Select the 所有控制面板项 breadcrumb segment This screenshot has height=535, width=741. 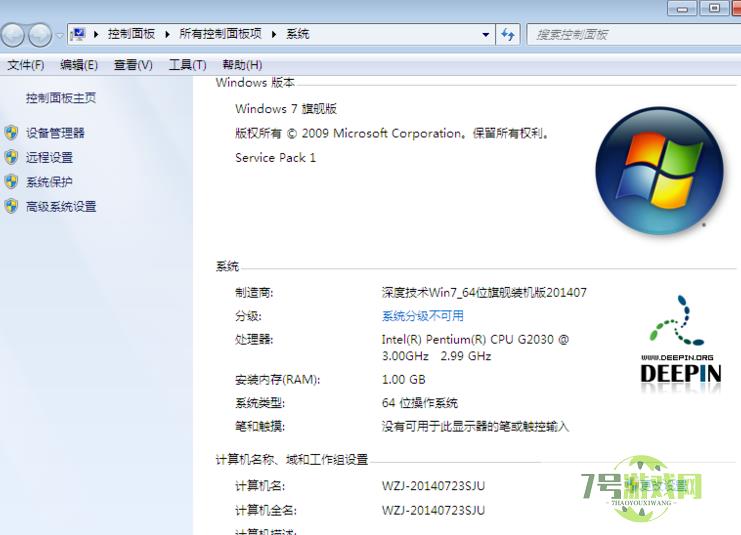coord(220,34)
